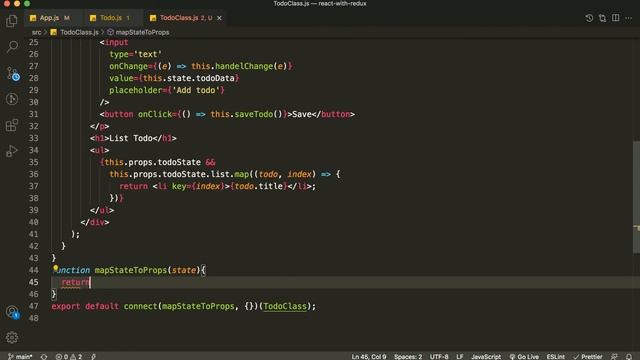Change end of line sequence LF
Image resolution: width=640 pixels, height=360 pixels.
coord(460,357)
